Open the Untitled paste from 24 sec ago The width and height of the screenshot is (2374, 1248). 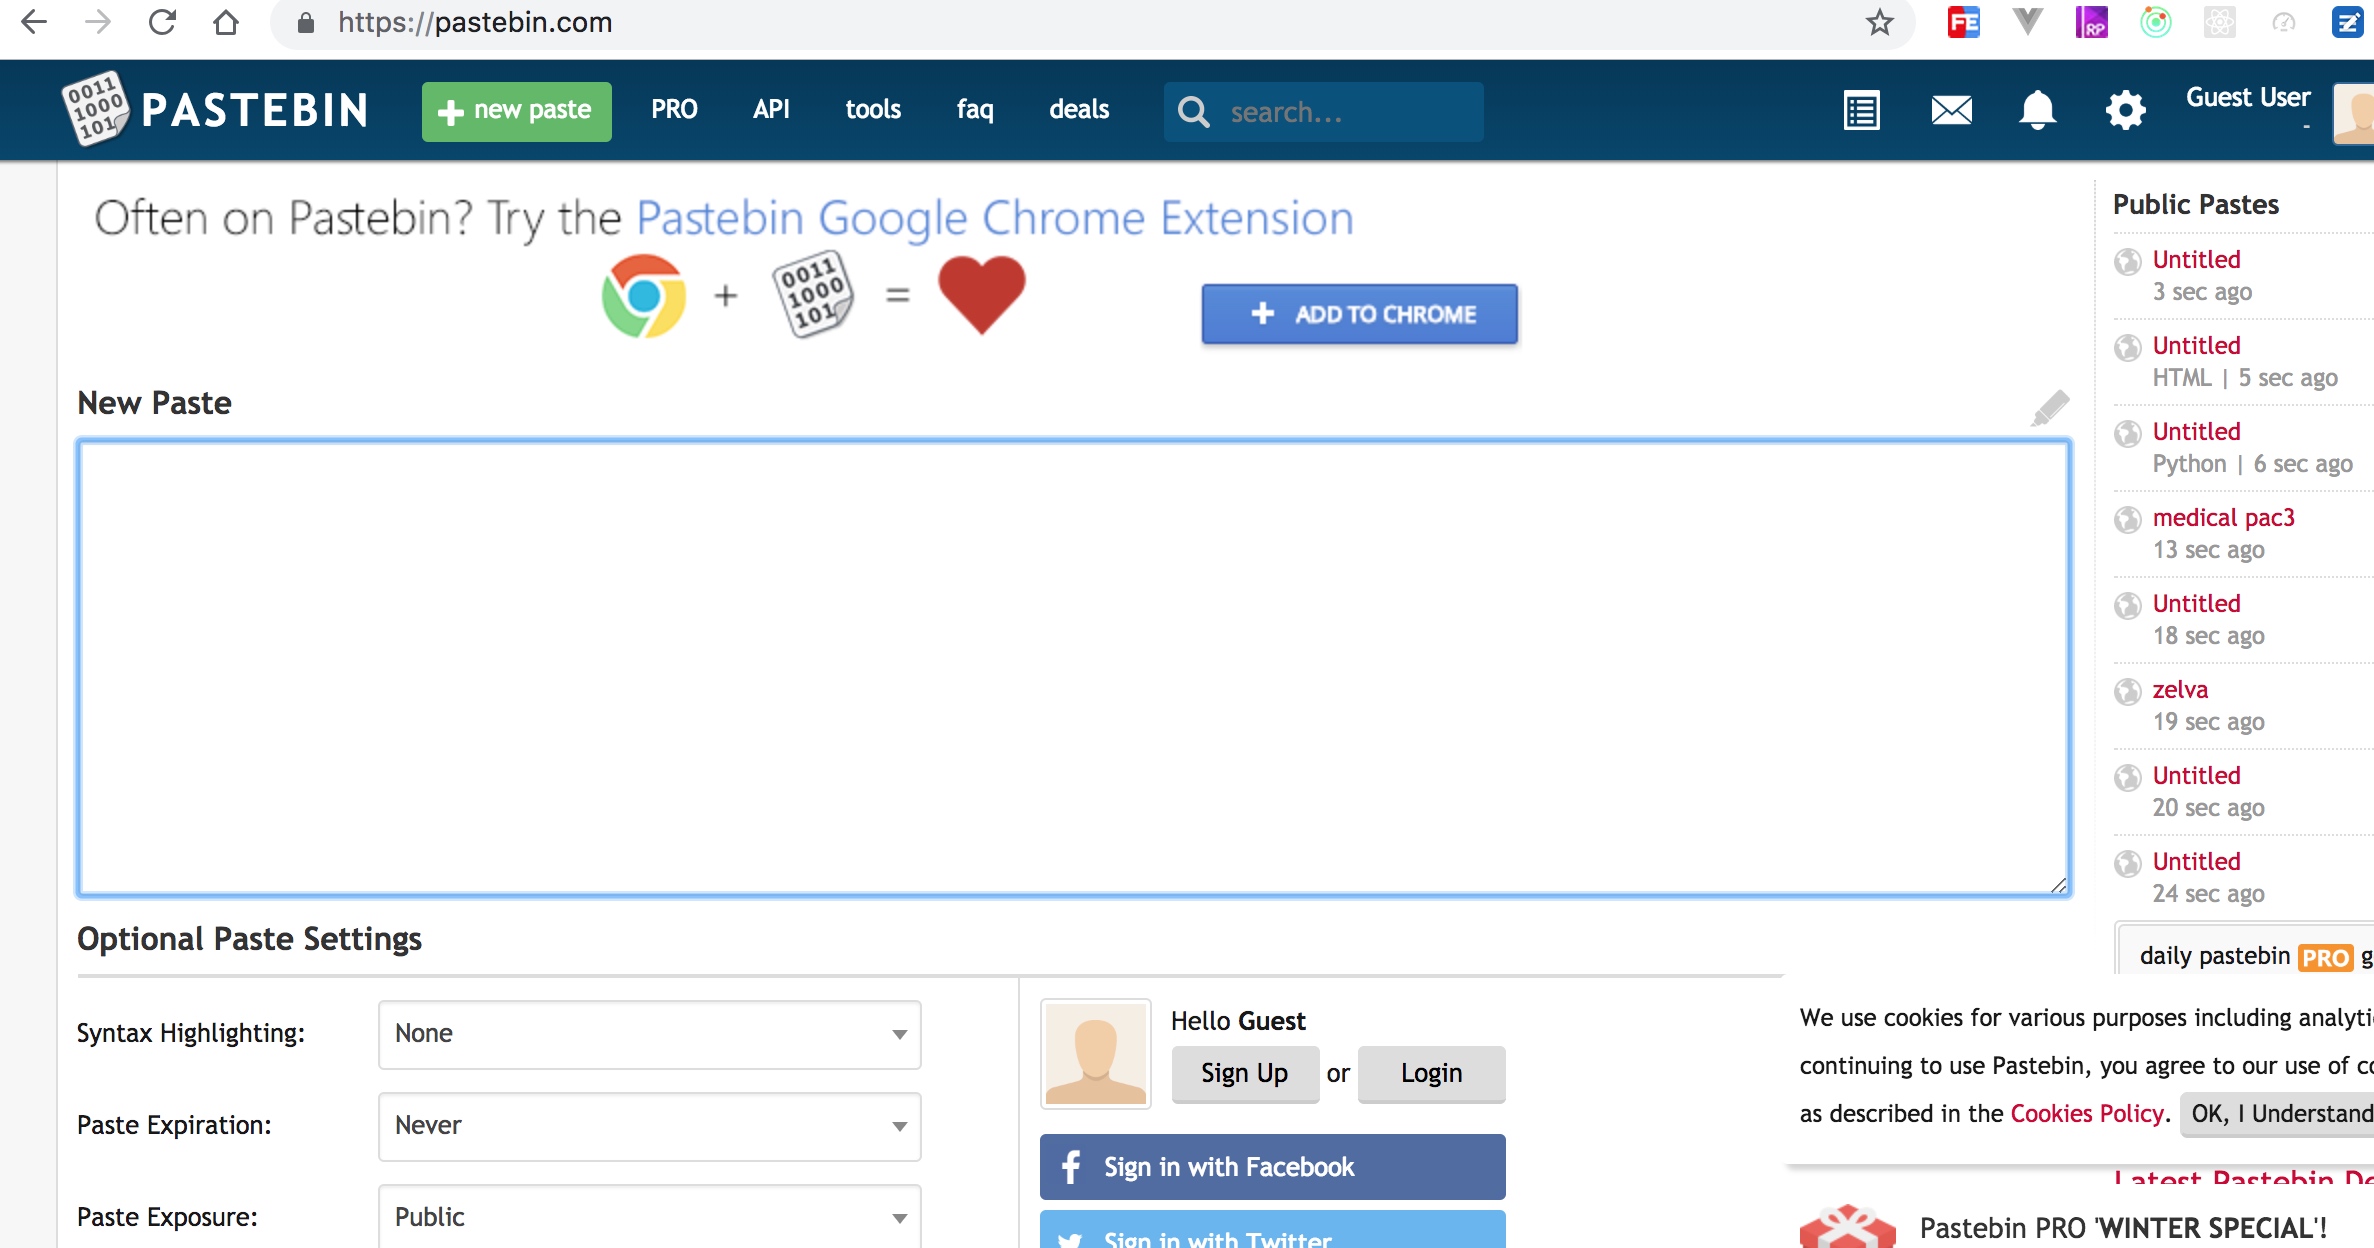pyautogui.click(x=2196, y=862)
